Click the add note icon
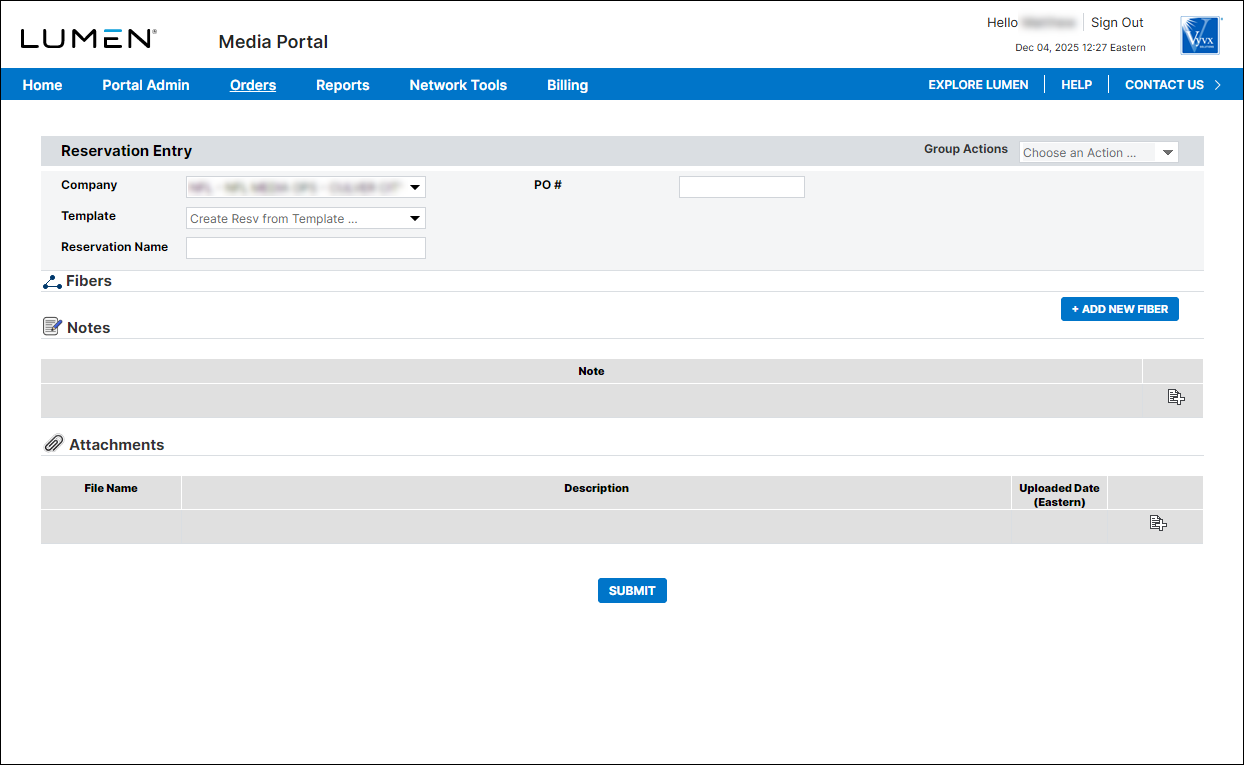The height and width of the screenshot is (765, 1244). 1176,398
